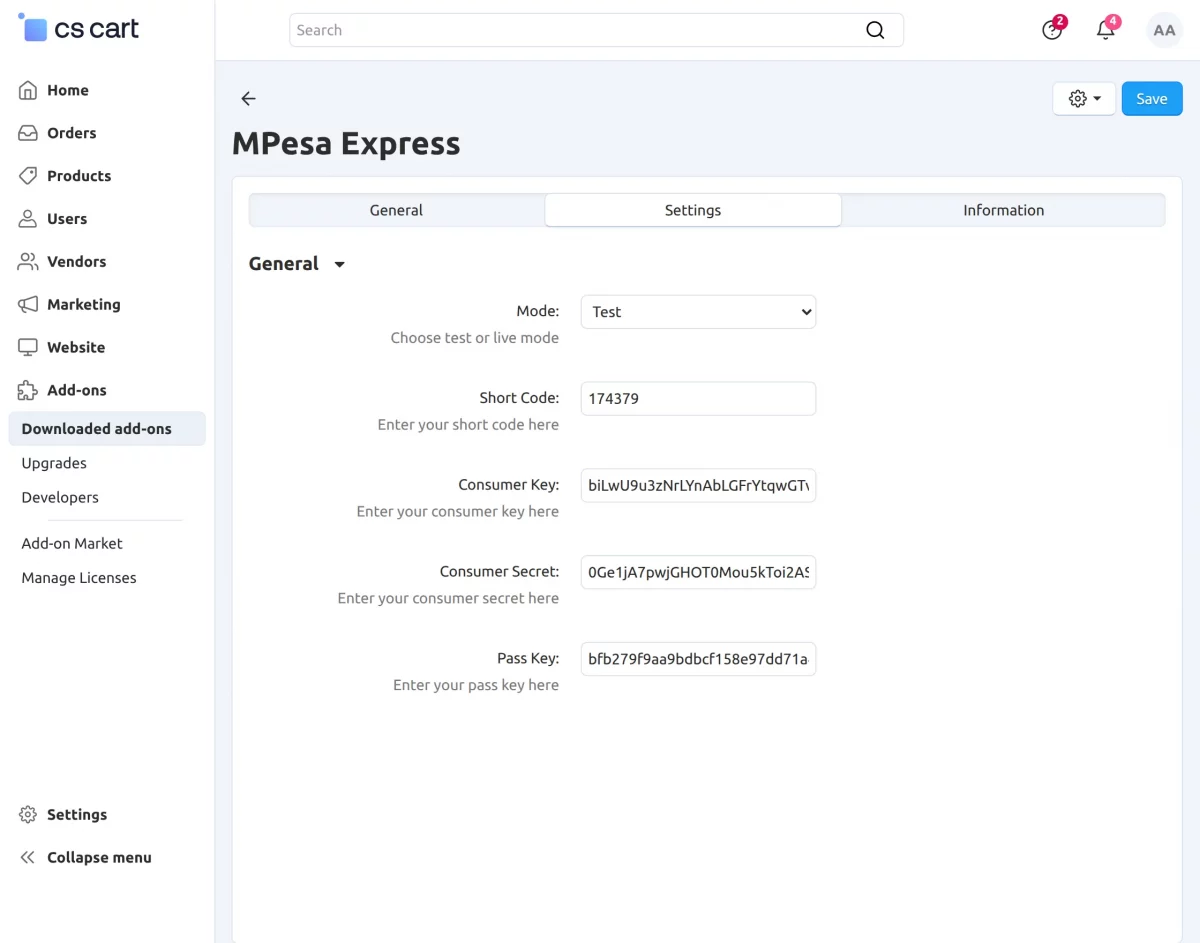Screen dimensions: 1200x943
Task: Click the Marketing megaphone icon
Action: (x=28, y=305)
